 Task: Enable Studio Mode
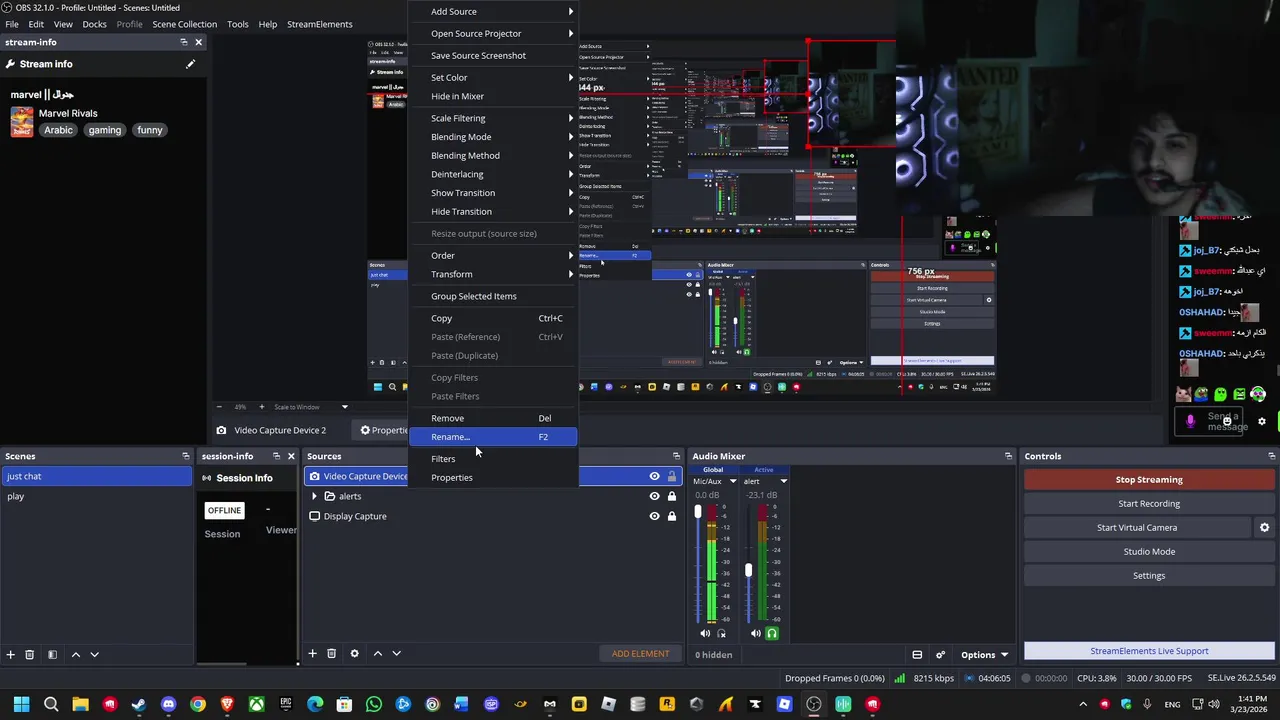coord(1149,551)
